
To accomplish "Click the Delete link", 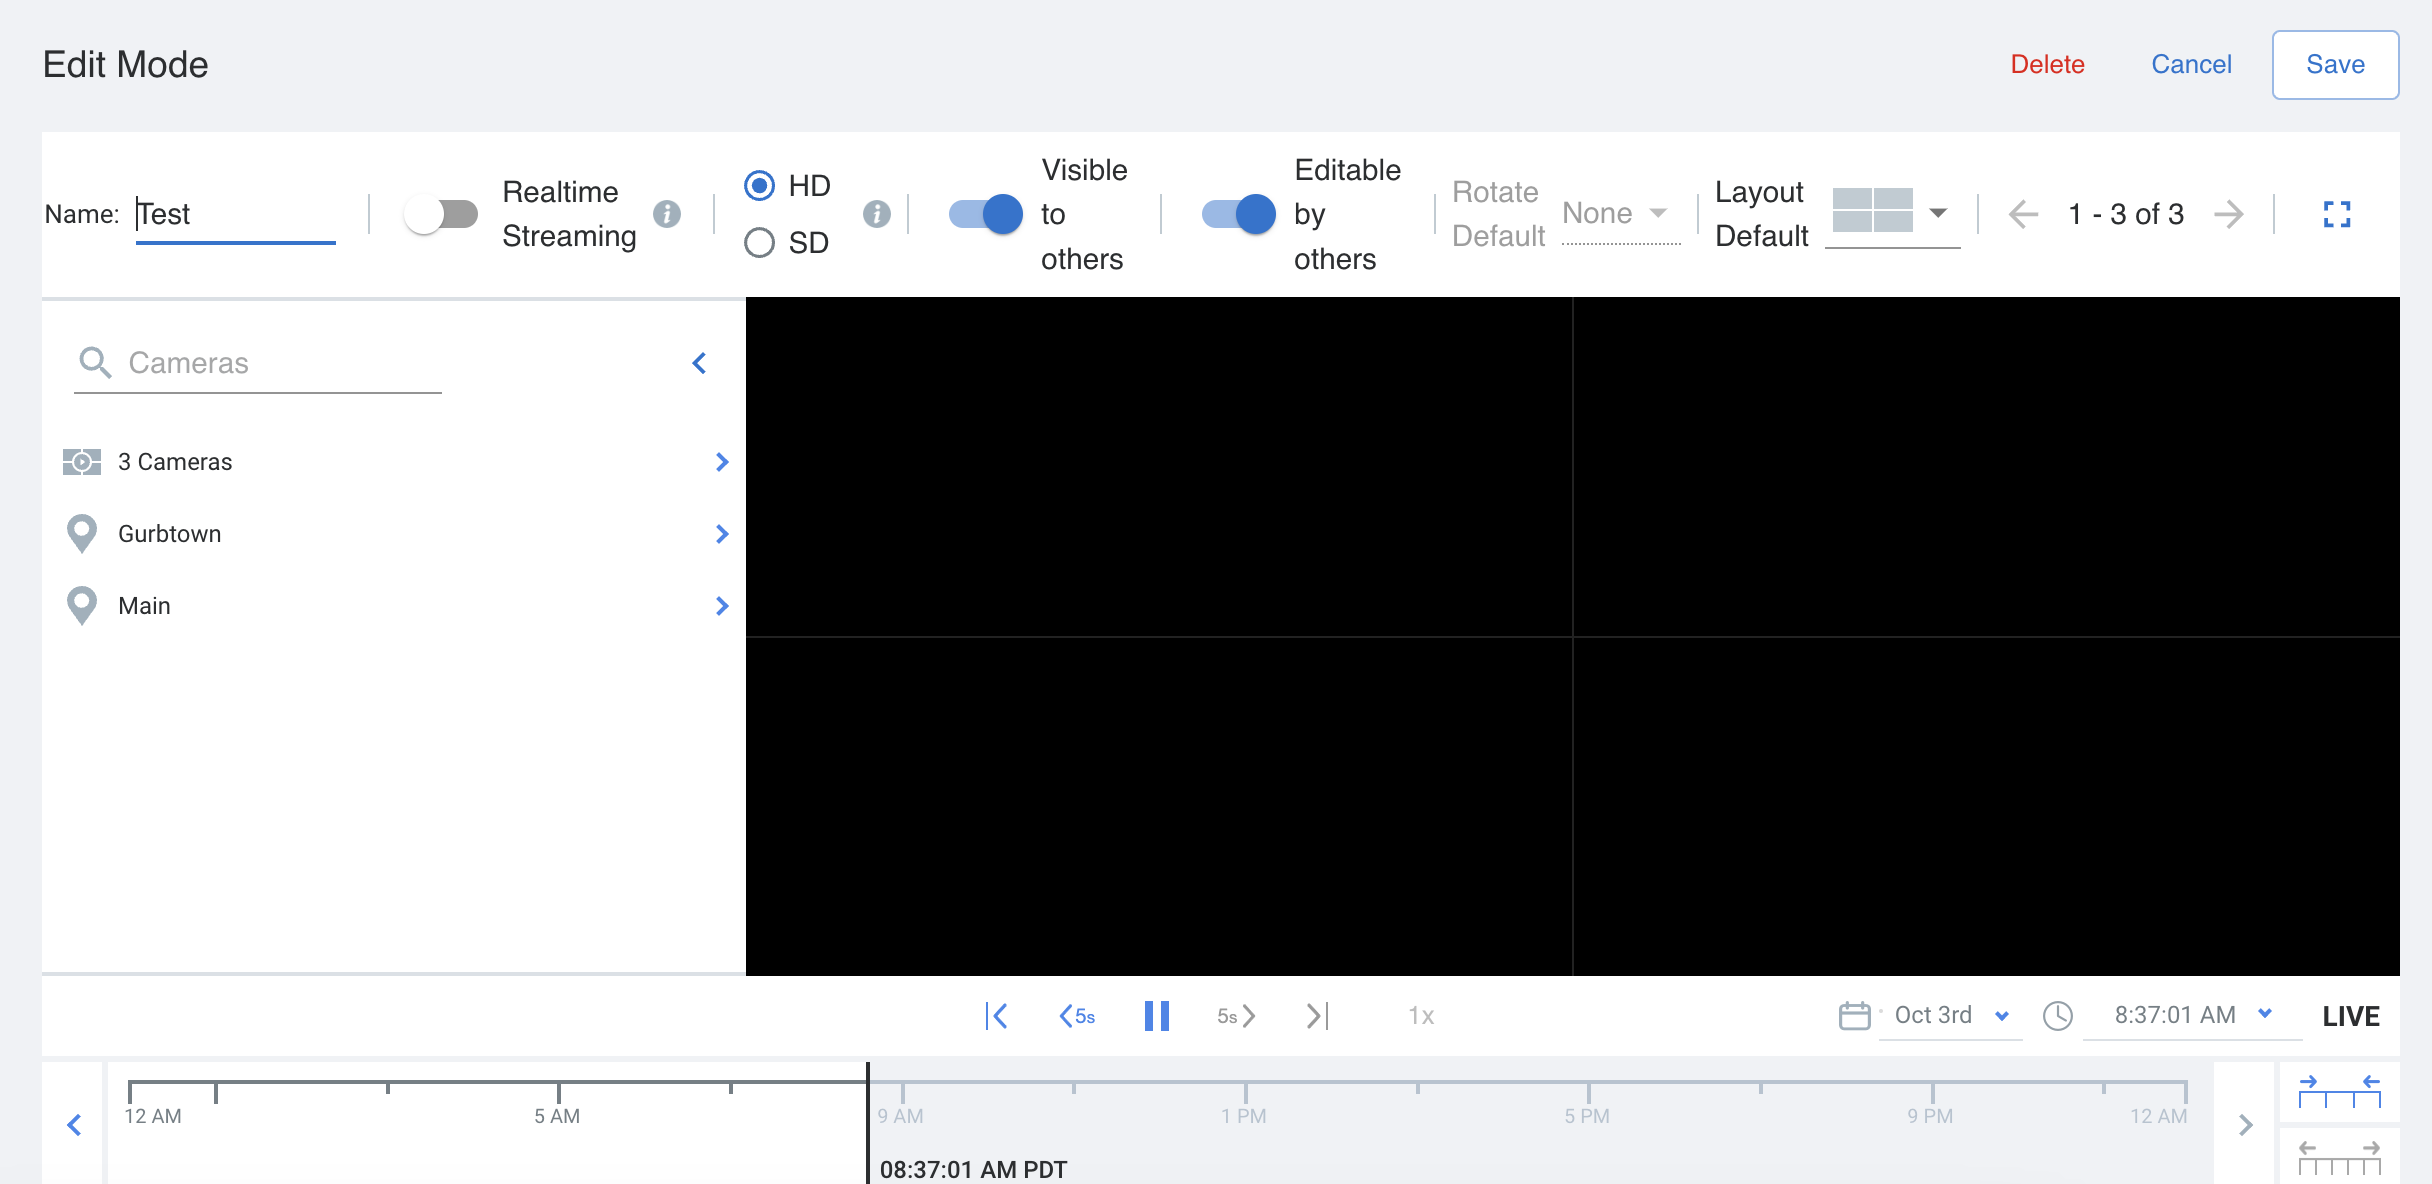I will coord(2047,65).
